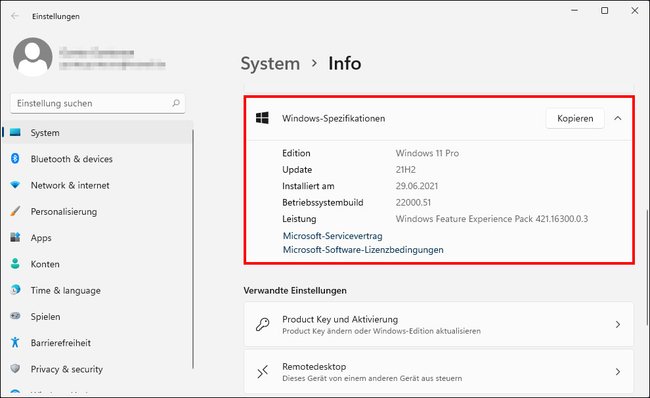Click the Privacy & security shield icon
This screenshot has height=398, width=650.
click(15, 369)
